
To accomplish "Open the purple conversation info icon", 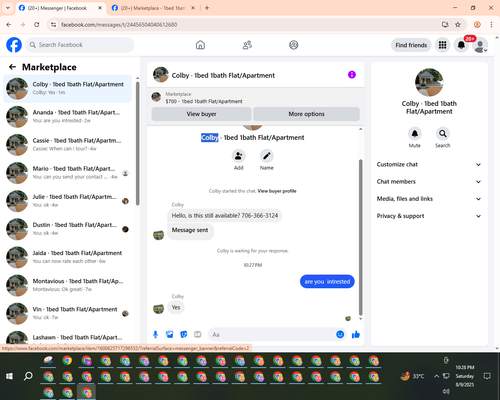I will tap(352, 75).
